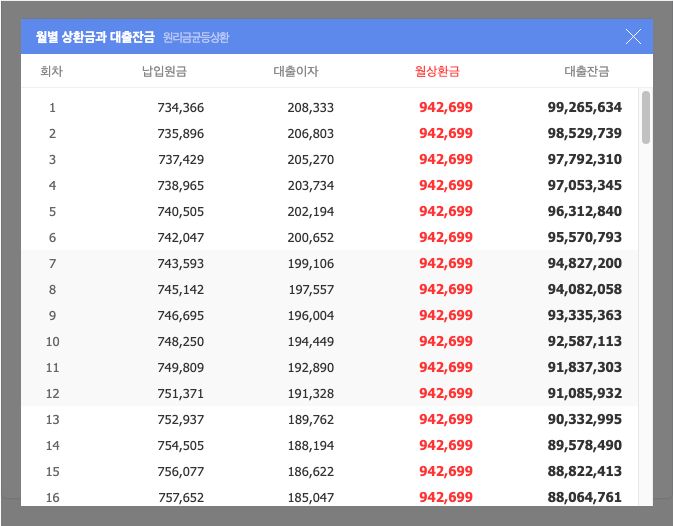Select interest value 200,652

pyautogui.click(x=311, y=237)
